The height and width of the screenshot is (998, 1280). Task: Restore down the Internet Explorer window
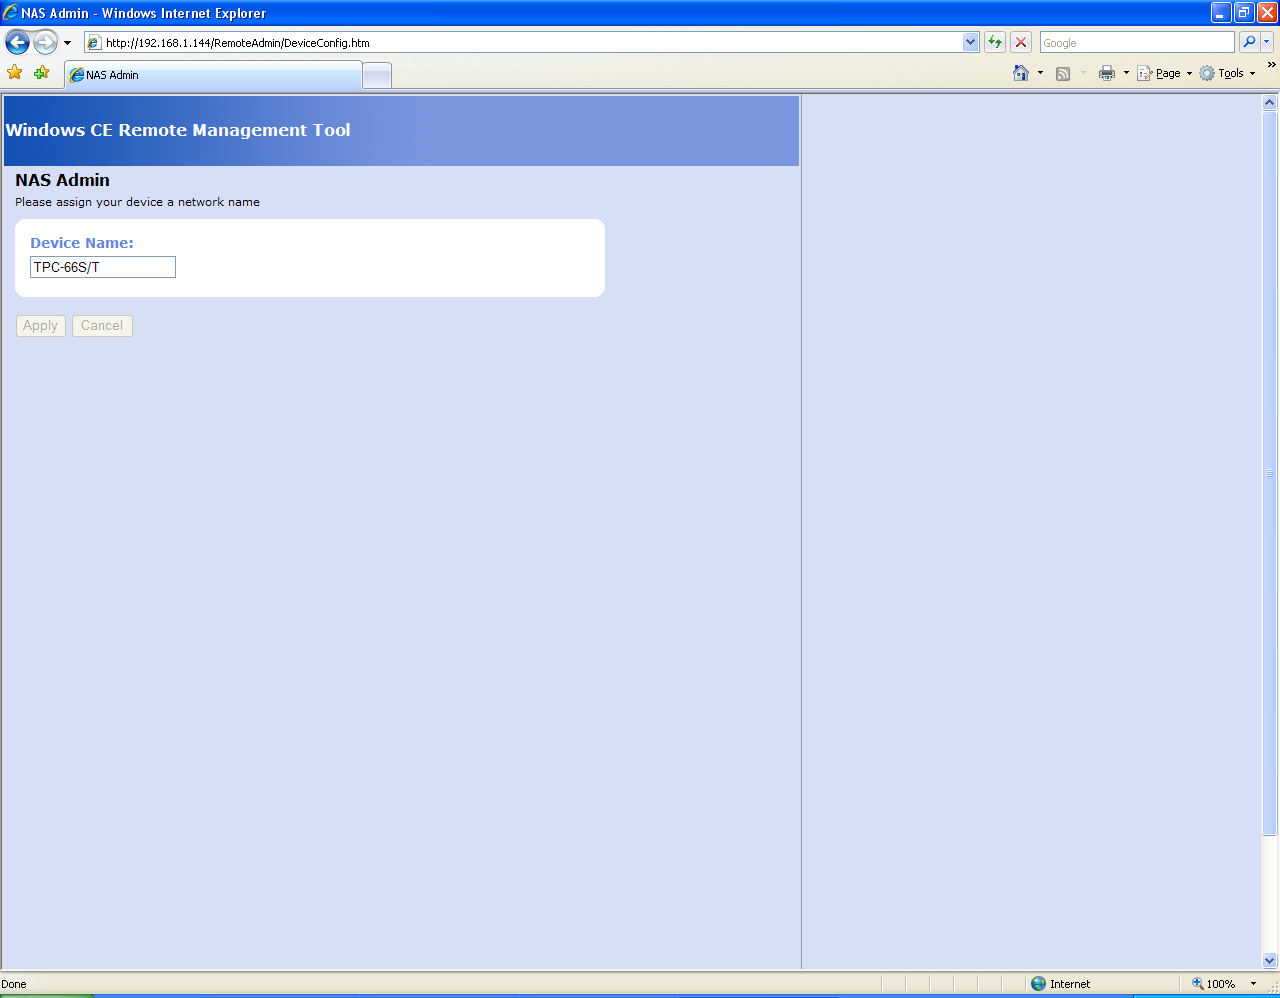point(1244,12)
